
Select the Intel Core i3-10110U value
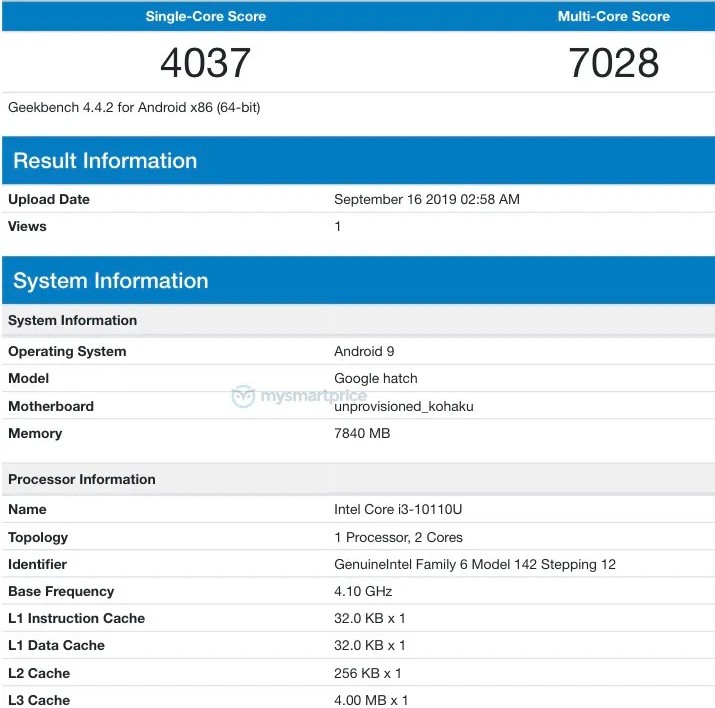[x=398, y=509]
